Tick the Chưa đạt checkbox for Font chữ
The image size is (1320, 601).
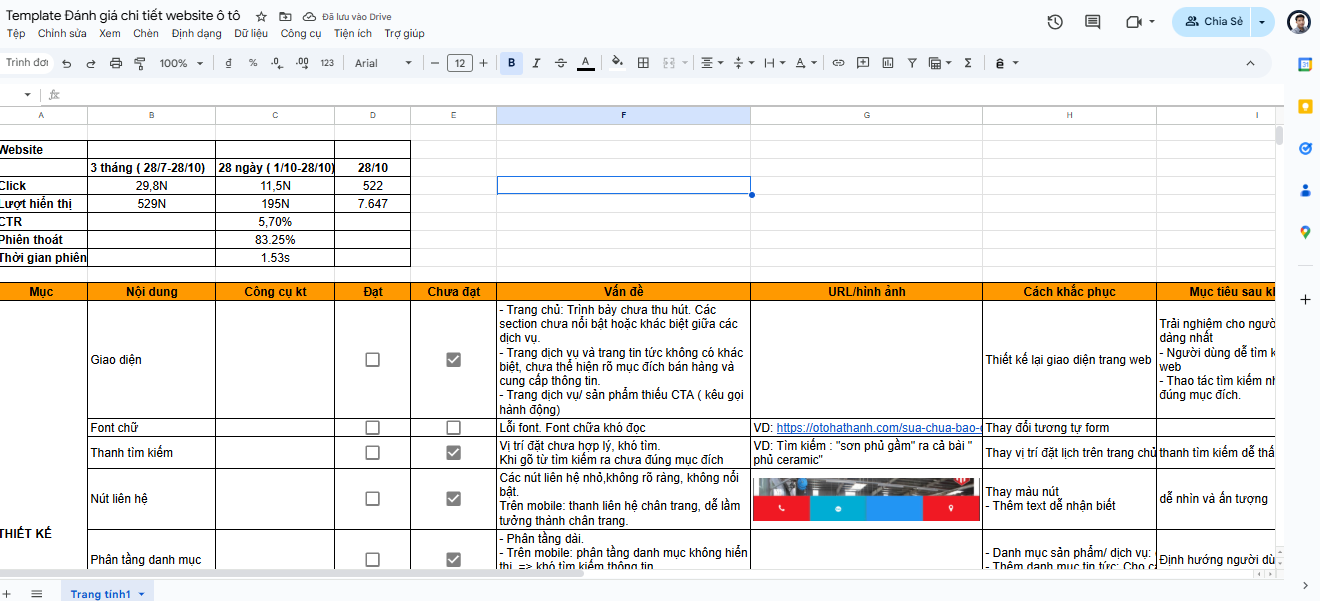[x=453, y=428]
